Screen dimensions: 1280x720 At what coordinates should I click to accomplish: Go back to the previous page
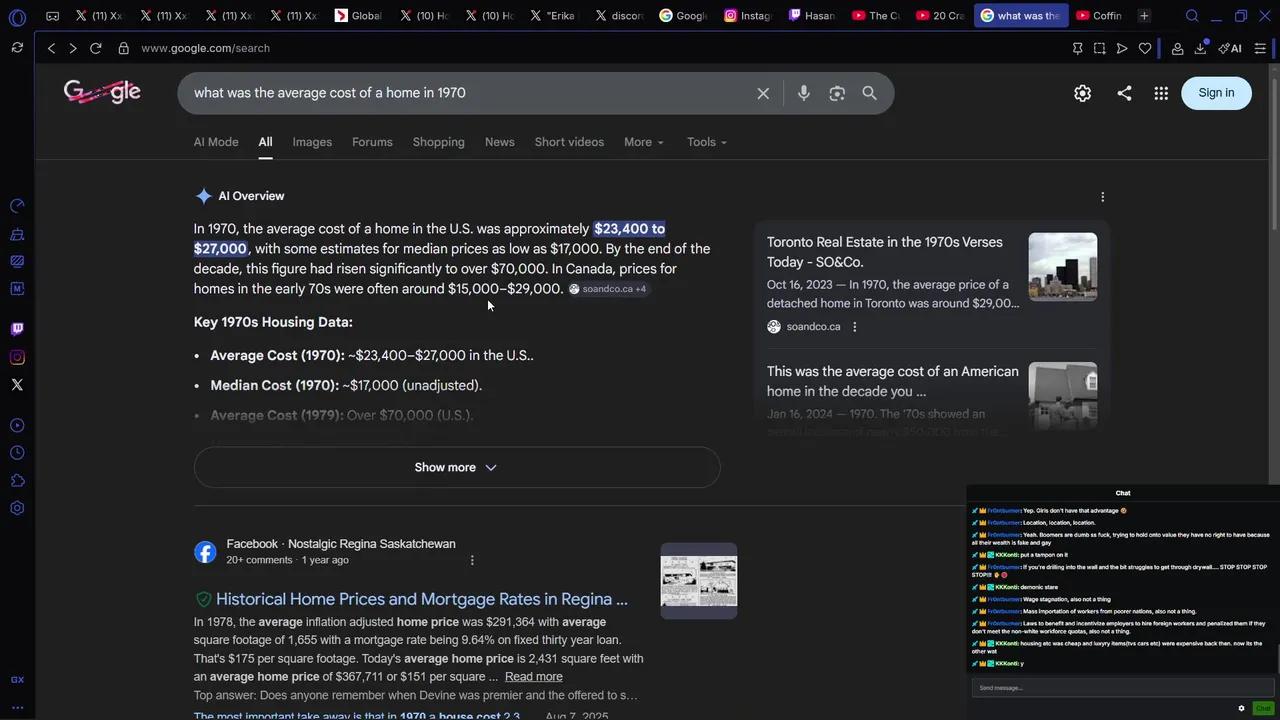click(x=51, y=48)
